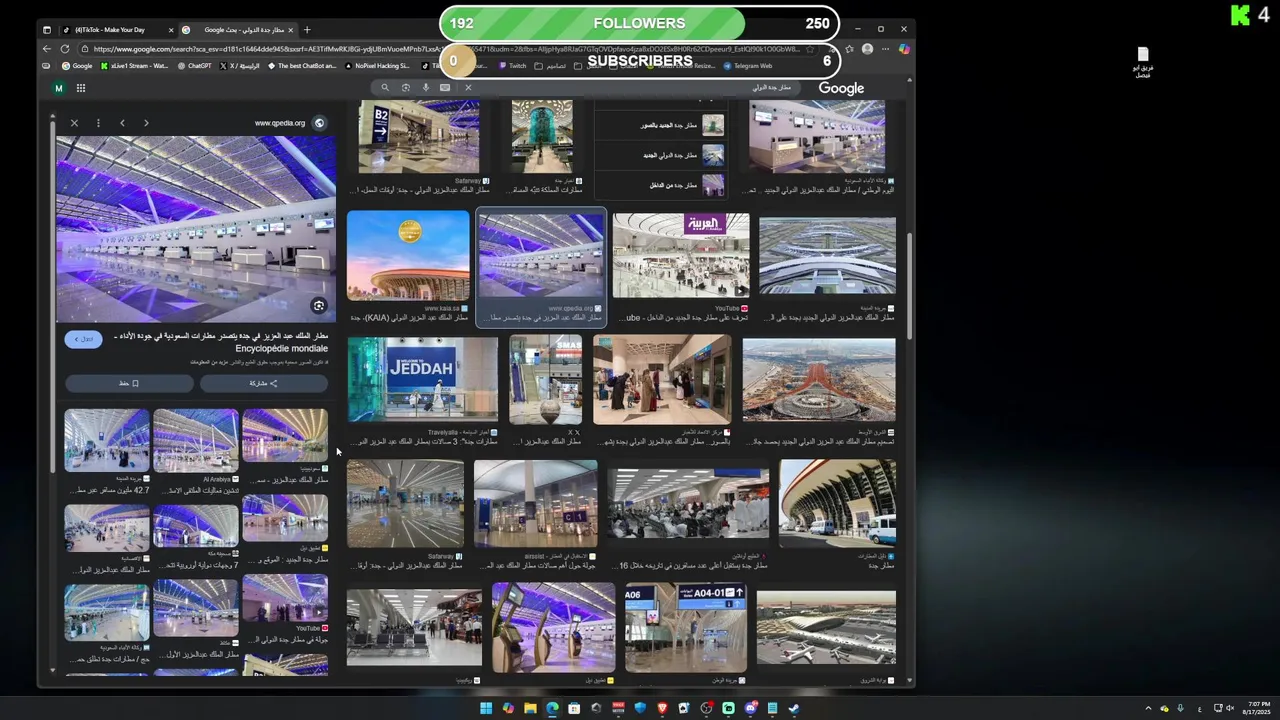Open the Copilot icon in browser toolbar
The height and width of the screenshot is (720, 1280).
point(904,48)
